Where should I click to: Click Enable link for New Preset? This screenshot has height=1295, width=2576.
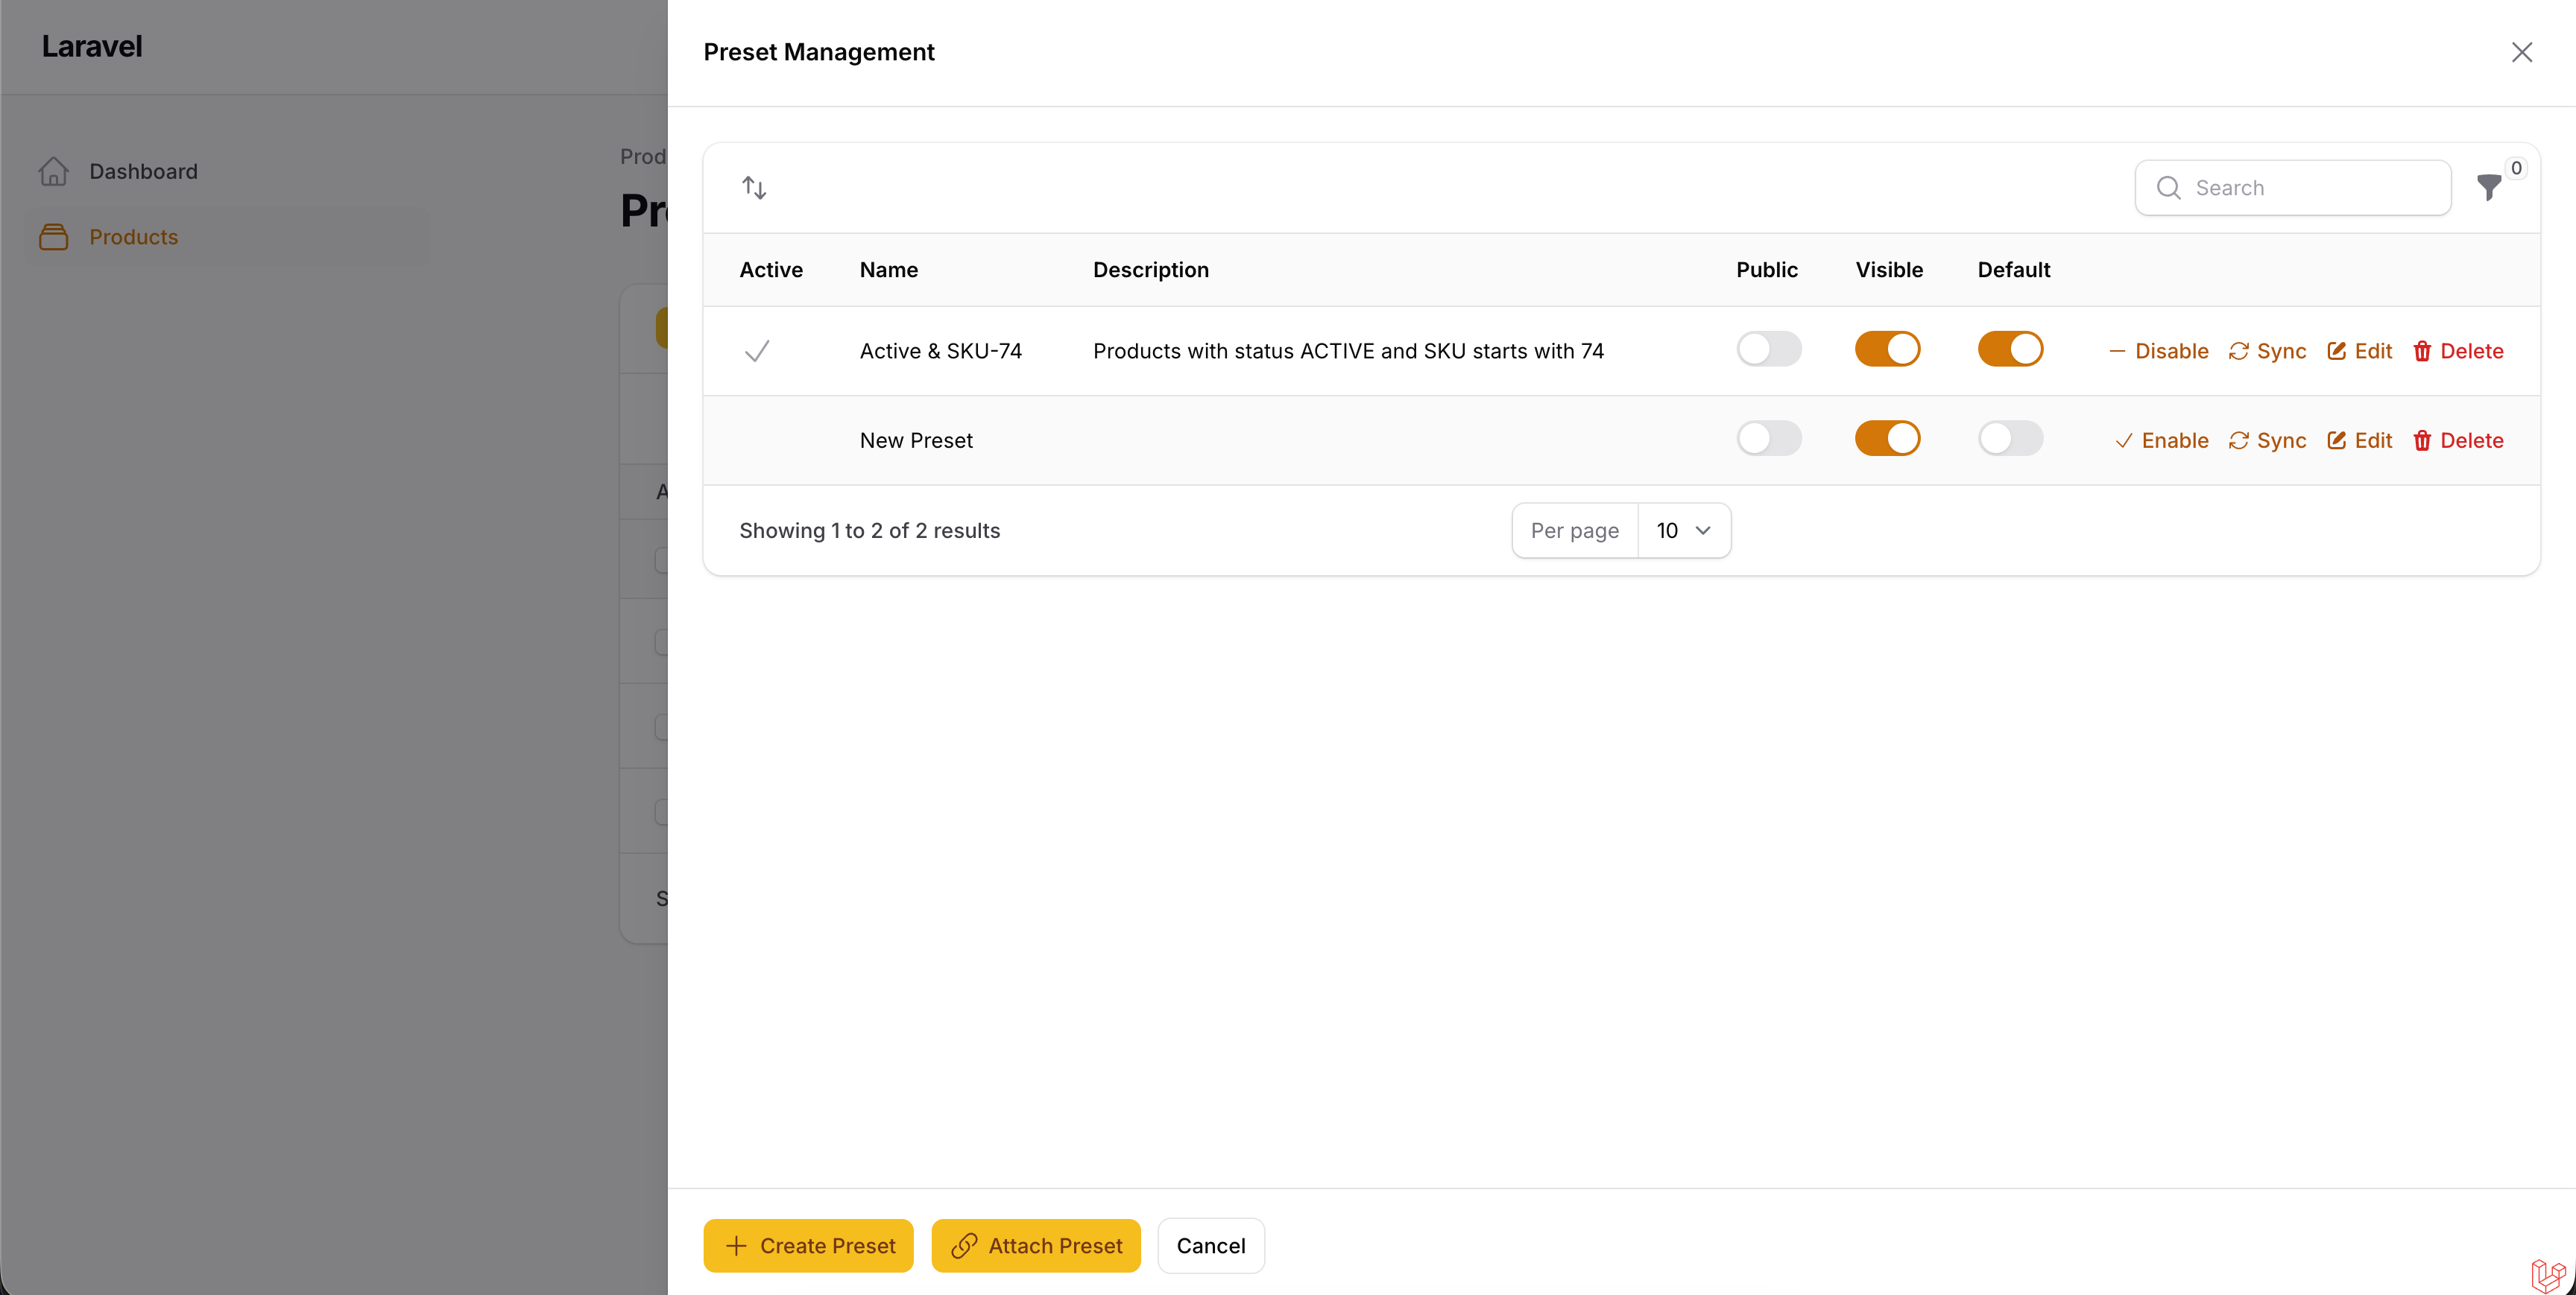click(x=2162, y=440)
